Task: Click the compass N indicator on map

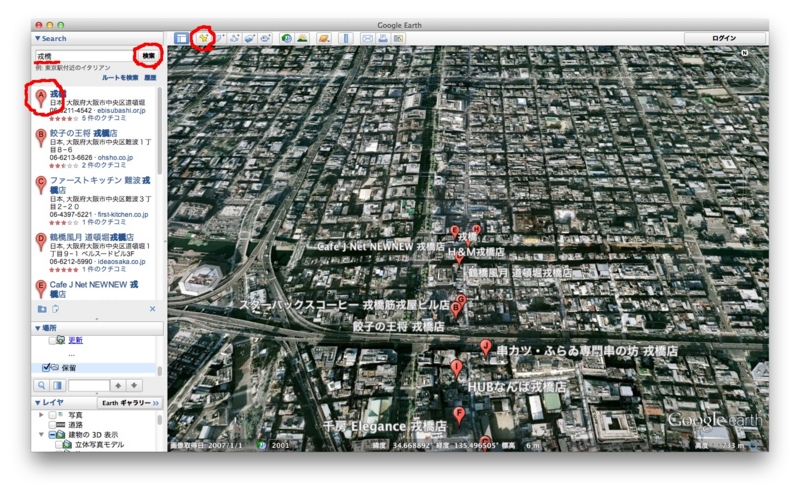Action: (745, 53)
